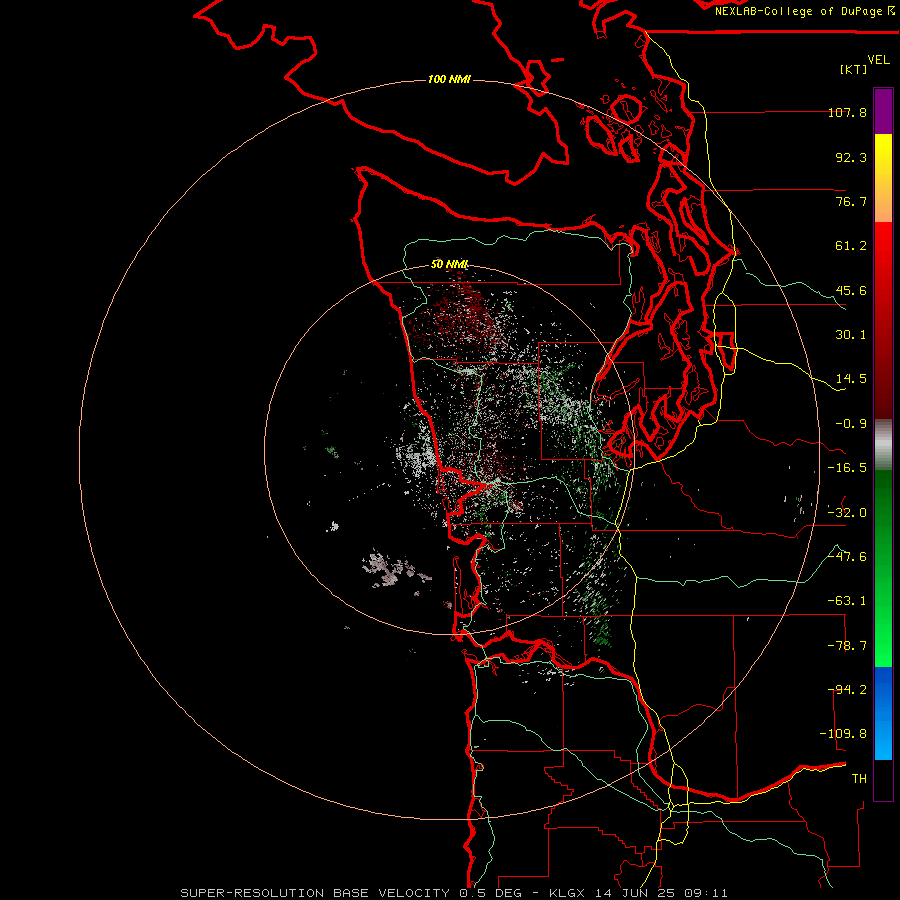
Task: Click the gray segment of the color bar
Action: pos(883,445)
